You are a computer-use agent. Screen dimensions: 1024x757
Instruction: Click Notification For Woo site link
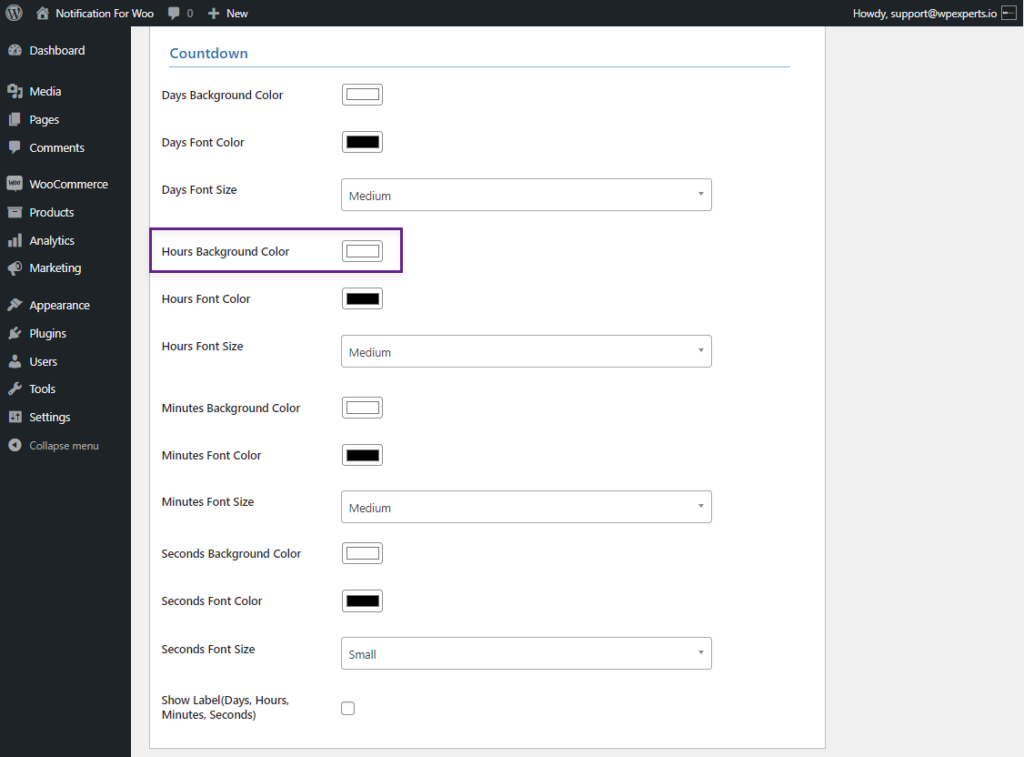[104, 13]
